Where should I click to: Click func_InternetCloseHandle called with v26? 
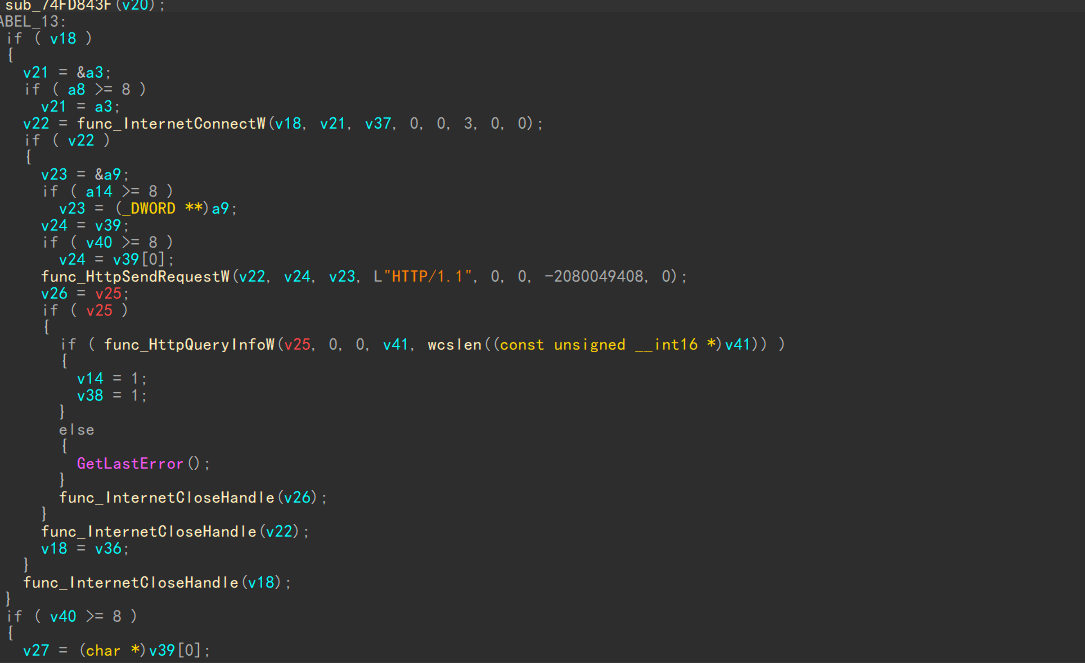(x=166, y=497)
